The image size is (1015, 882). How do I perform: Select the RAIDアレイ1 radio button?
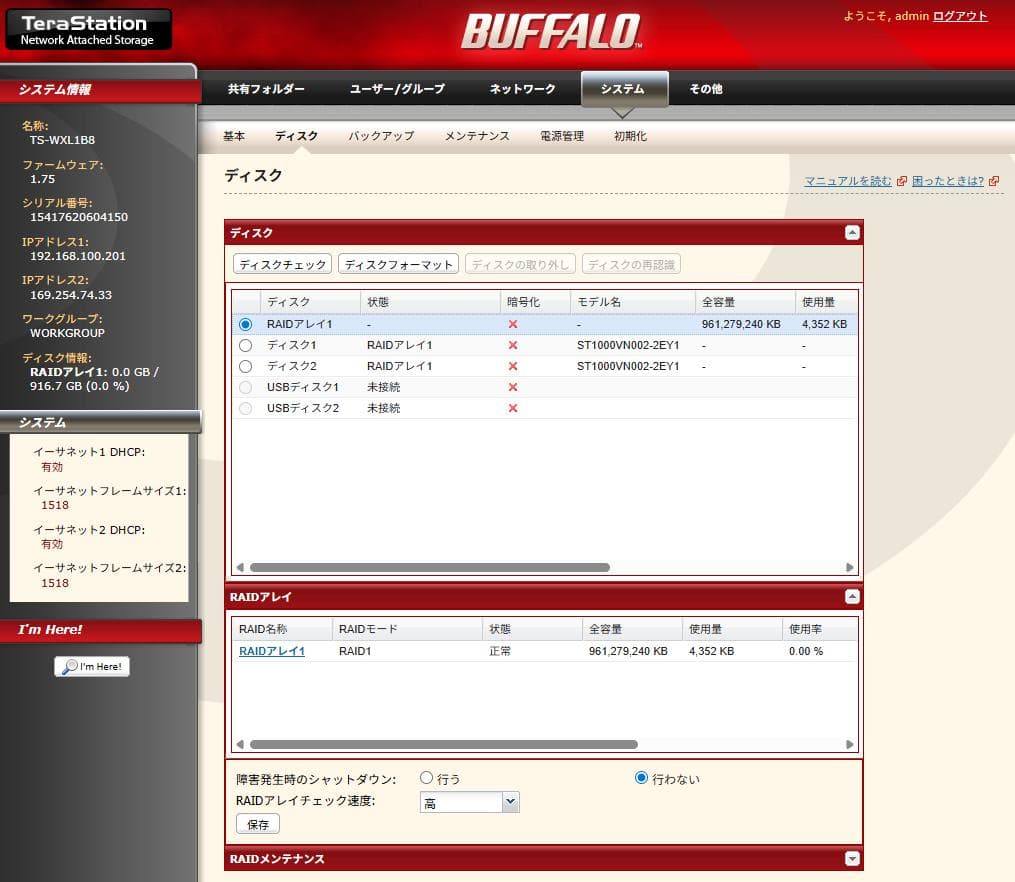point(245,324)
